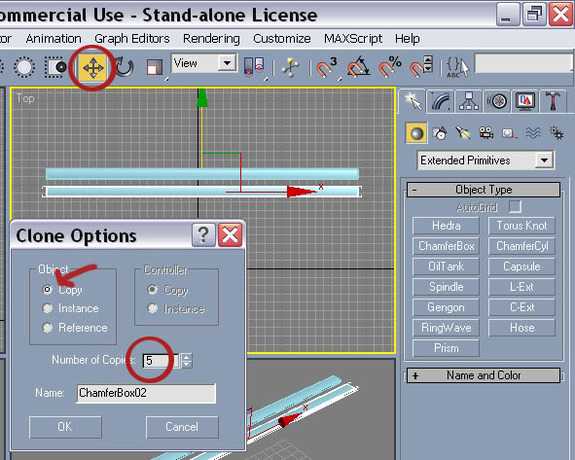Click the Named Selection Sets icon
575x460 pixels.
(x=458, y=67)
